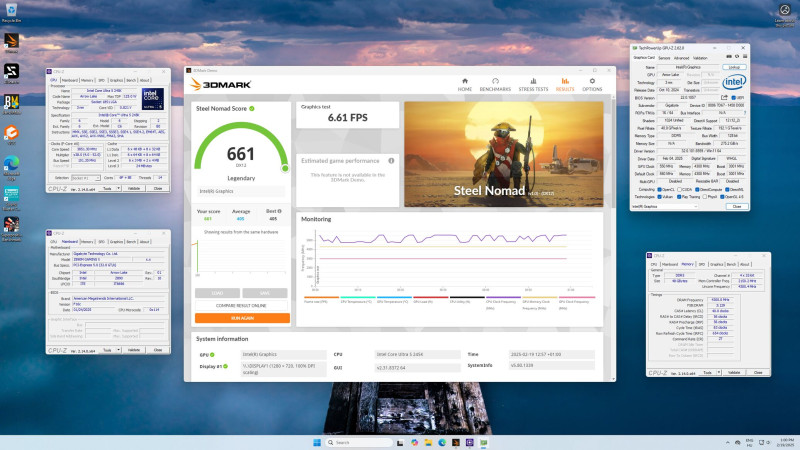Click the Lookup button in GPU-Z
Image resolution: width=800 pixels, height=450 pixels.
[x=734, y=67]
